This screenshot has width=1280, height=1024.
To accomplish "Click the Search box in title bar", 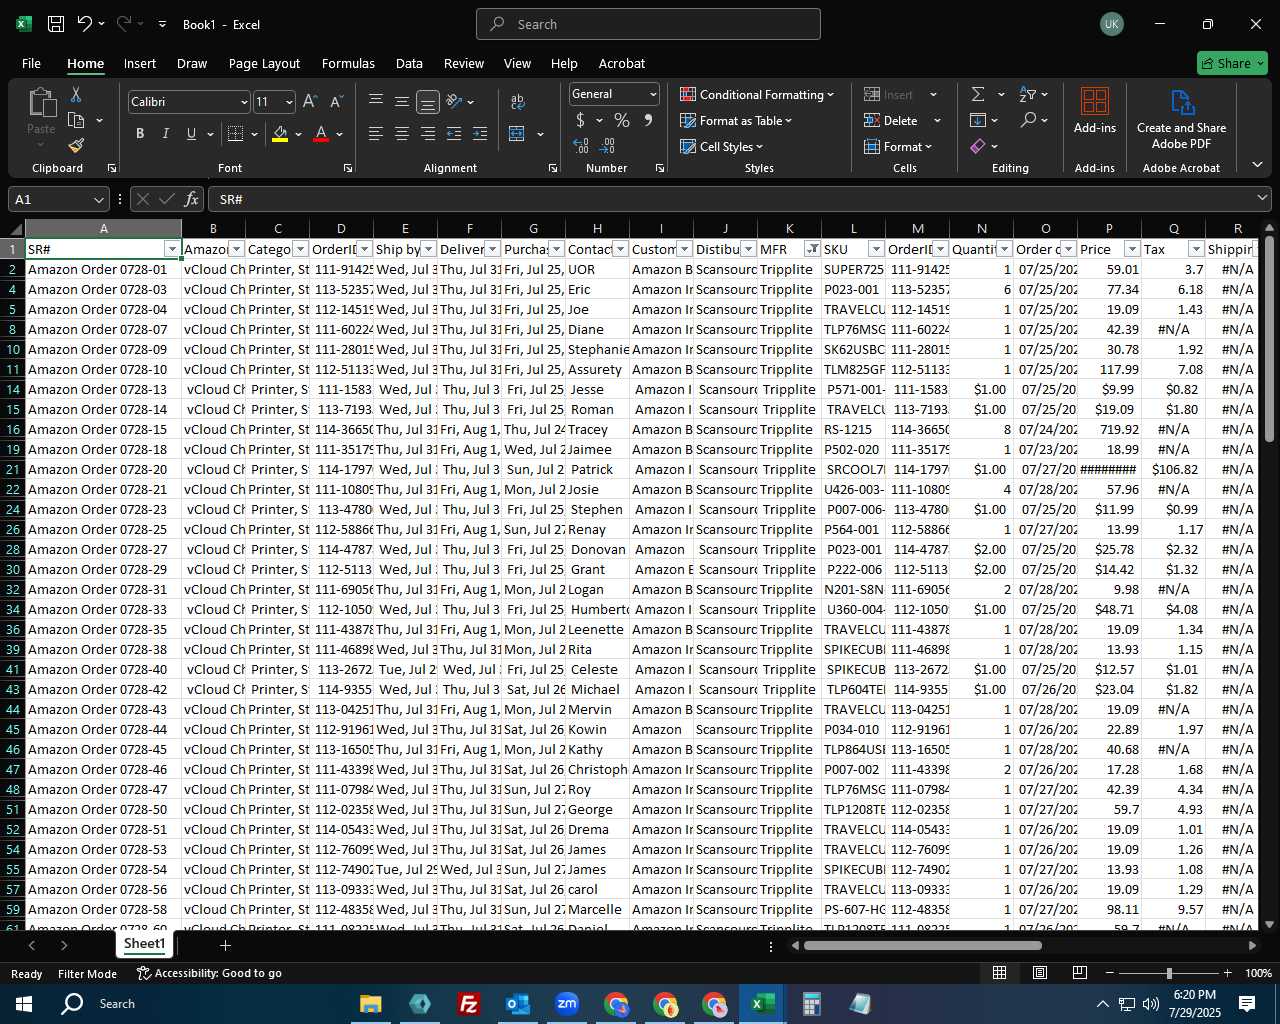I will [648, 24].
